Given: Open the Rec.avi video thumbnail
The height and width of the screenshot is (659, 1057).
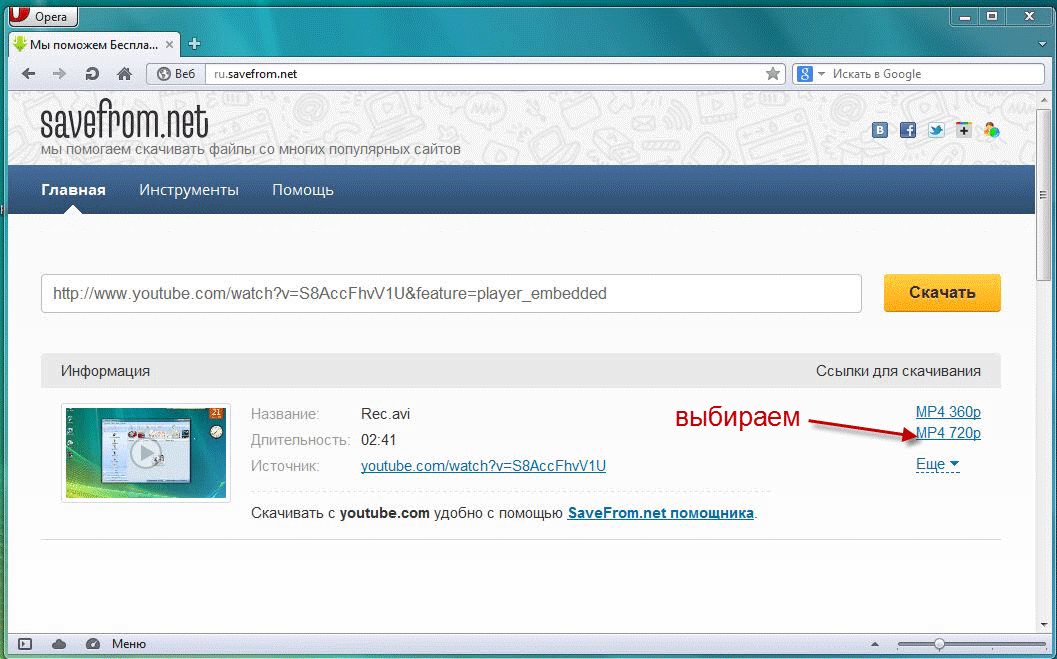Looking at the screenshot, I should pyautogui.click(x=146, y=453).
